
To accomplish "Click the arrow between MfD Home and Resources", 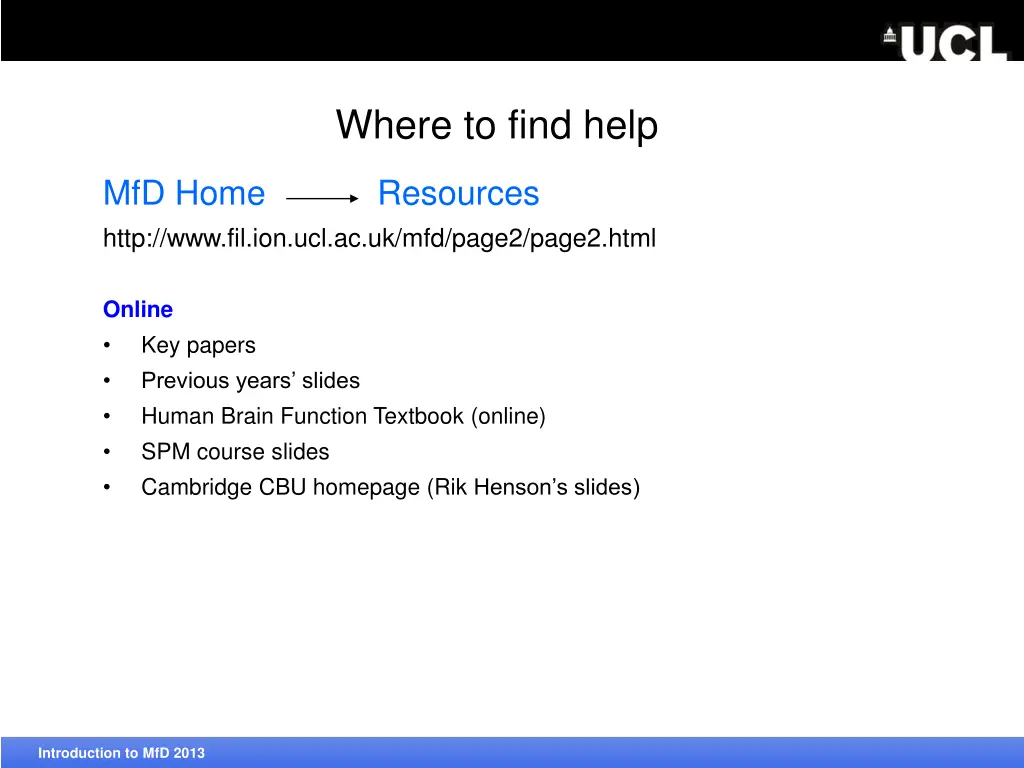I will [x=322, y=199].
